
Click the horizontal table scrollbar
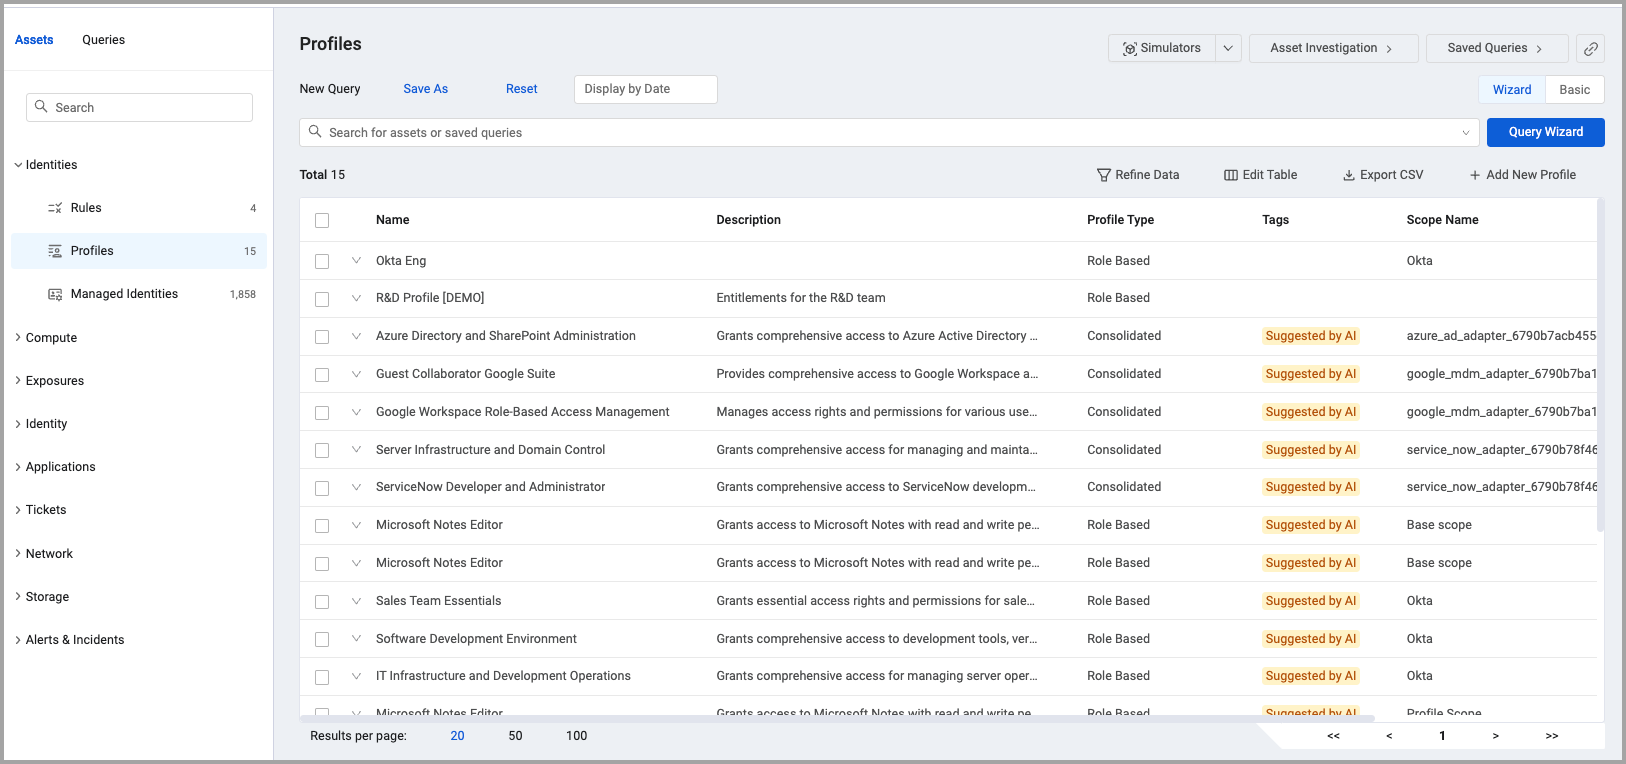[837, 719]
